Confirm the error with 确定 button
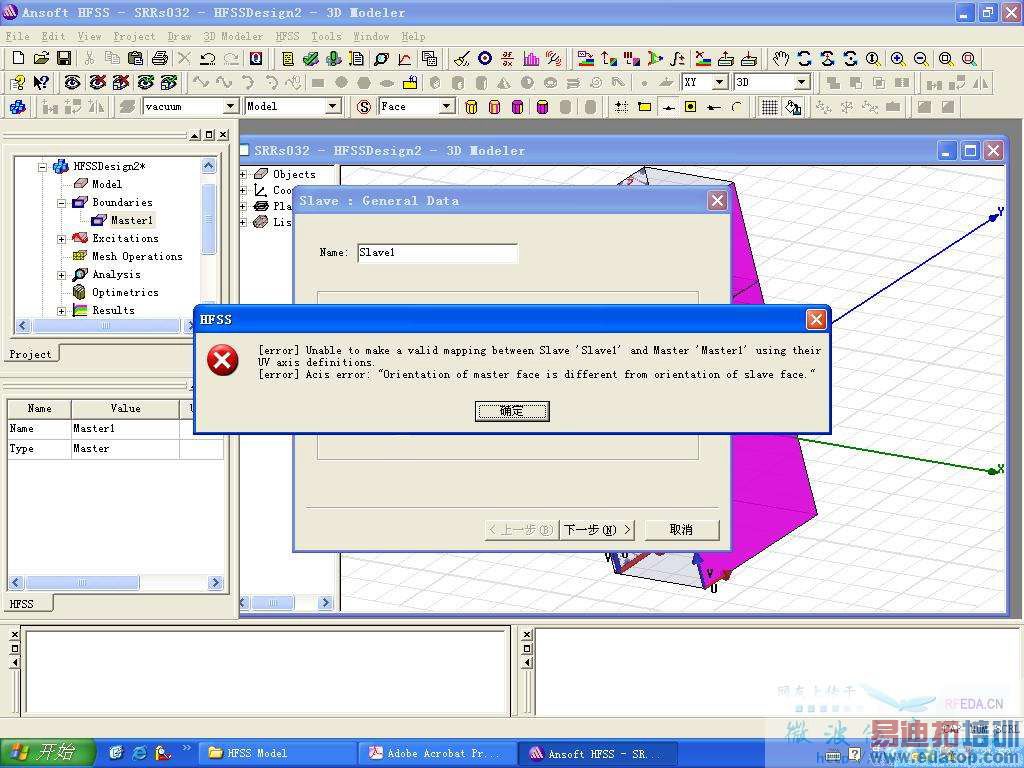 coord(512,411)
